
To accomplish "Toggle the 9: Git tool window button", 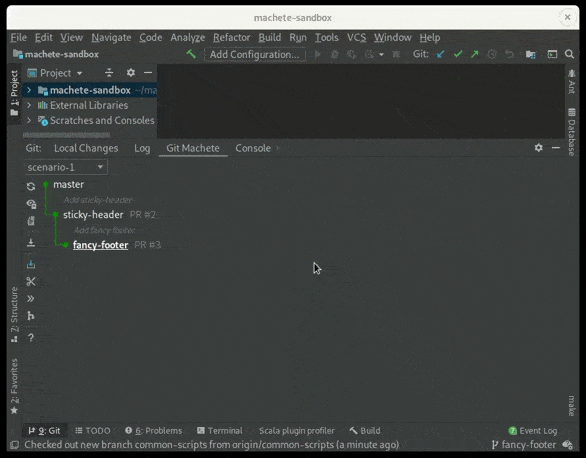I will pos(44,431).
